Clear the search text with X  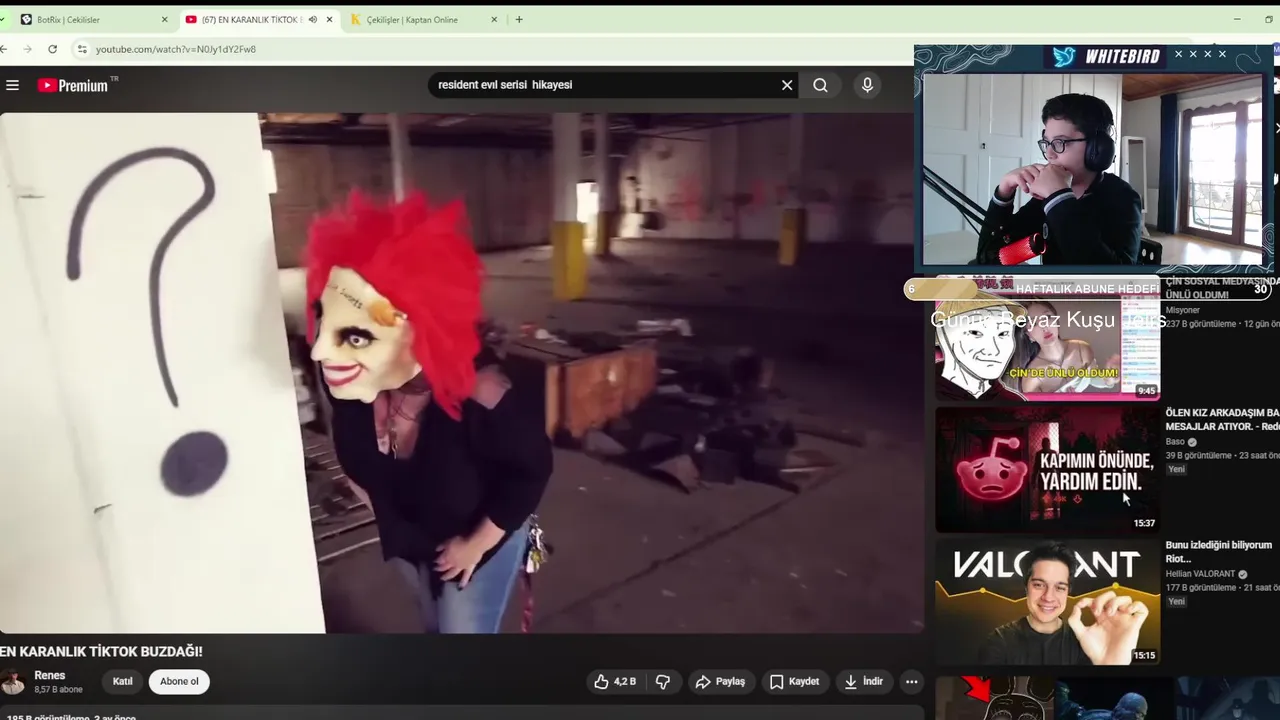(x=787, y=85)
